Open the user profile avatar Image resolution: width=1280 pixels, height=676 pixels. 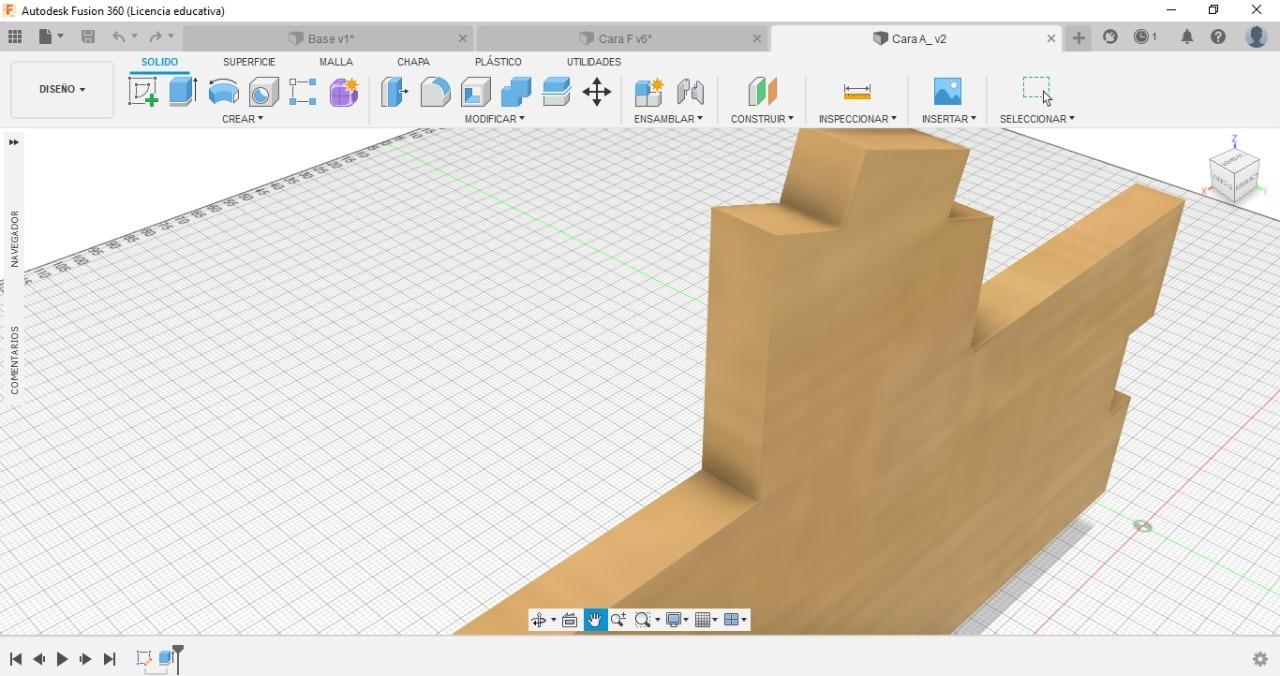pos(1256,37)
